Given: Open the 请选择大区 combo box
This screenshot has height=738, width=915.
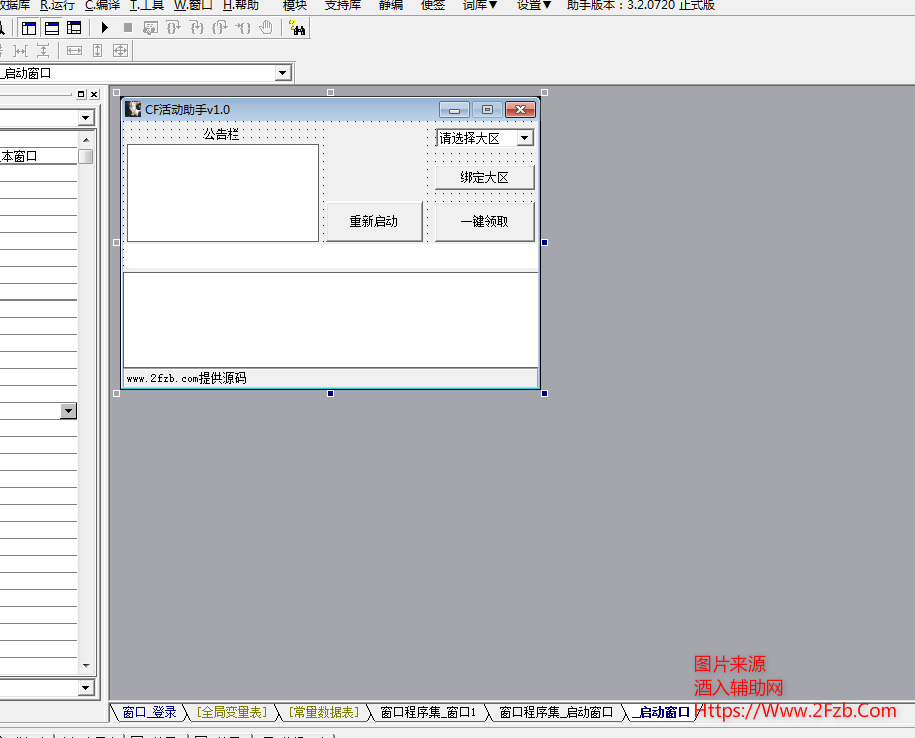Looking at the screenshot, I should (x=525, y=138).
